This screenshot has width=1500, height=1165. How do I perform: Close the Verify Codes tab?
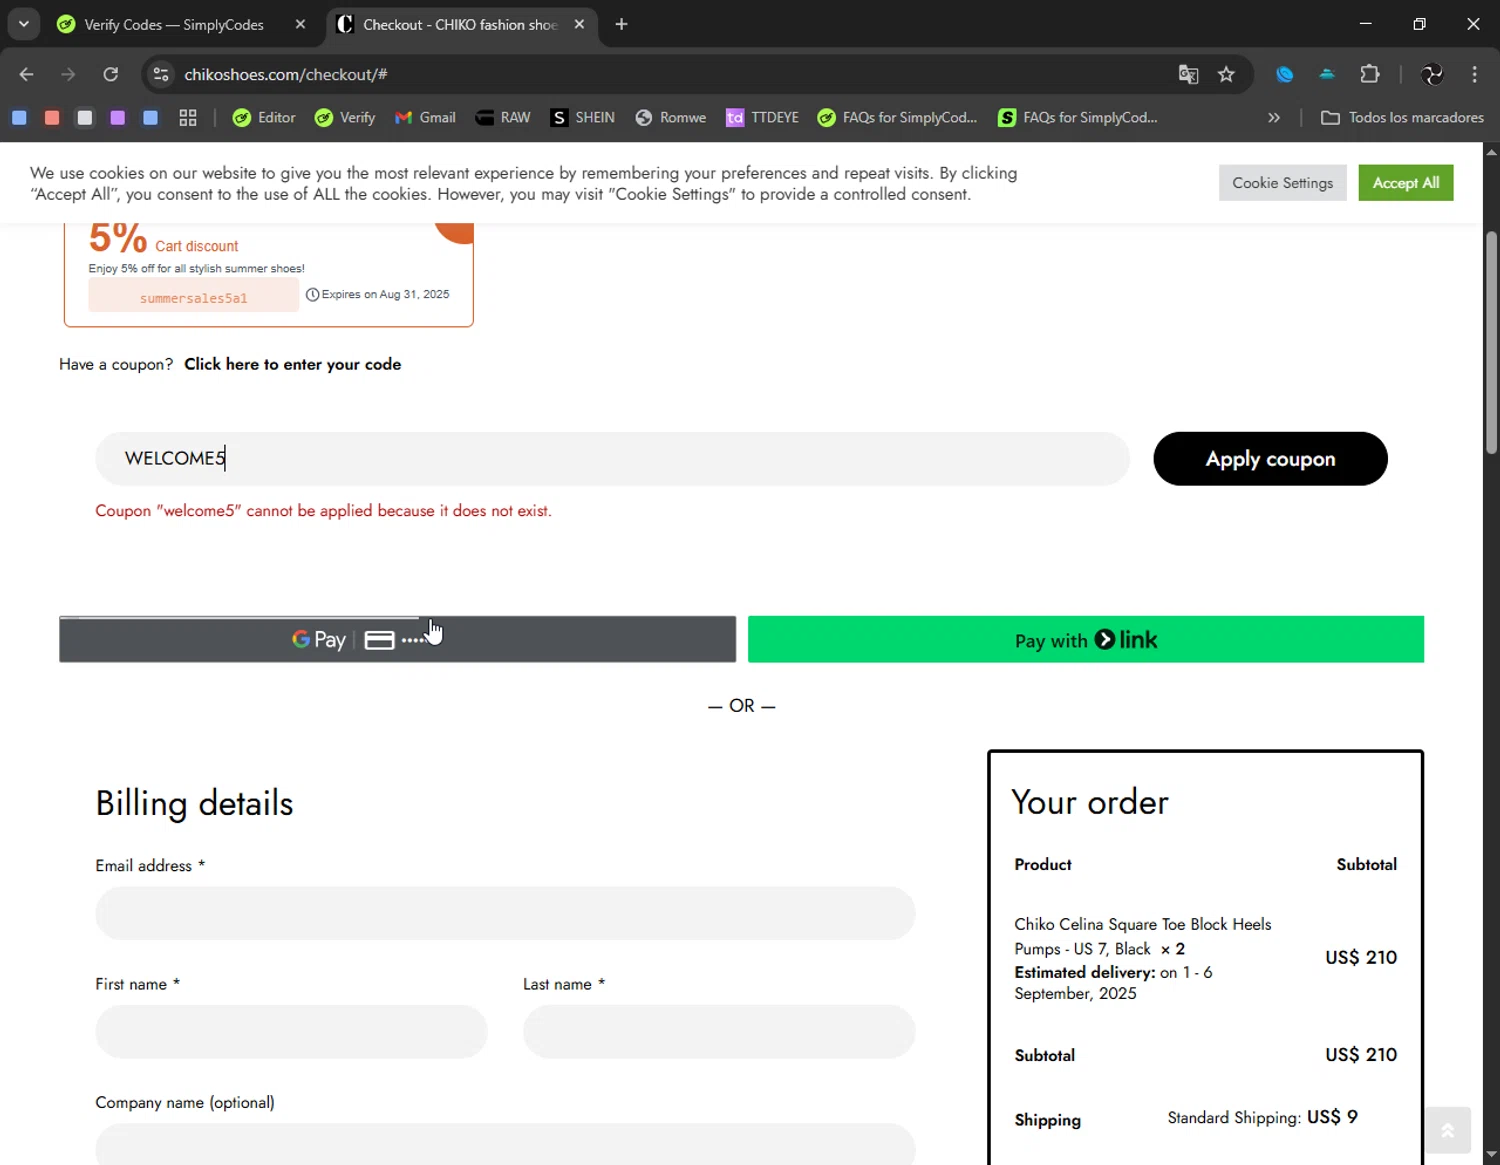tap(300, 24)
